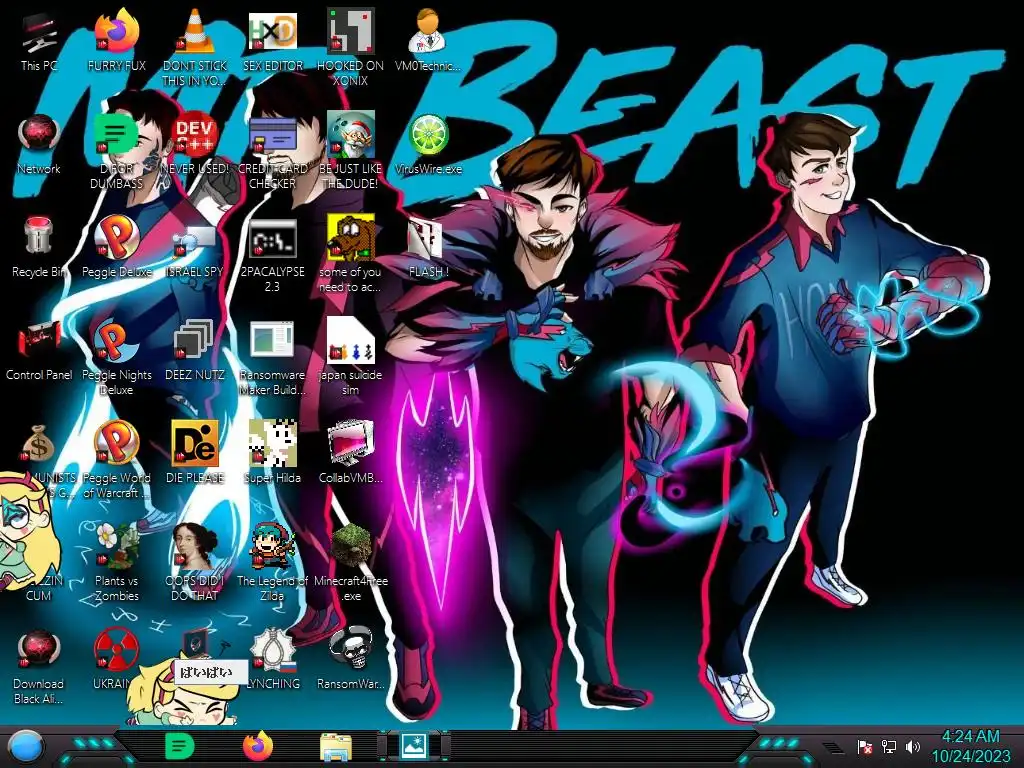Select the RansomWar... skull icon

pos(351,660)
